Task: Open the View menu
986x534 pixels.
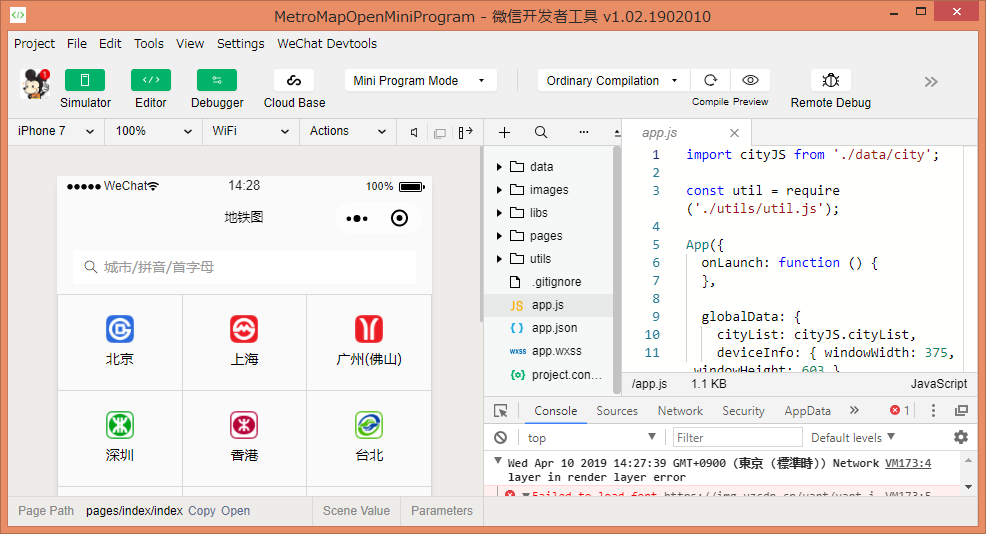Action: click(190, 43)
